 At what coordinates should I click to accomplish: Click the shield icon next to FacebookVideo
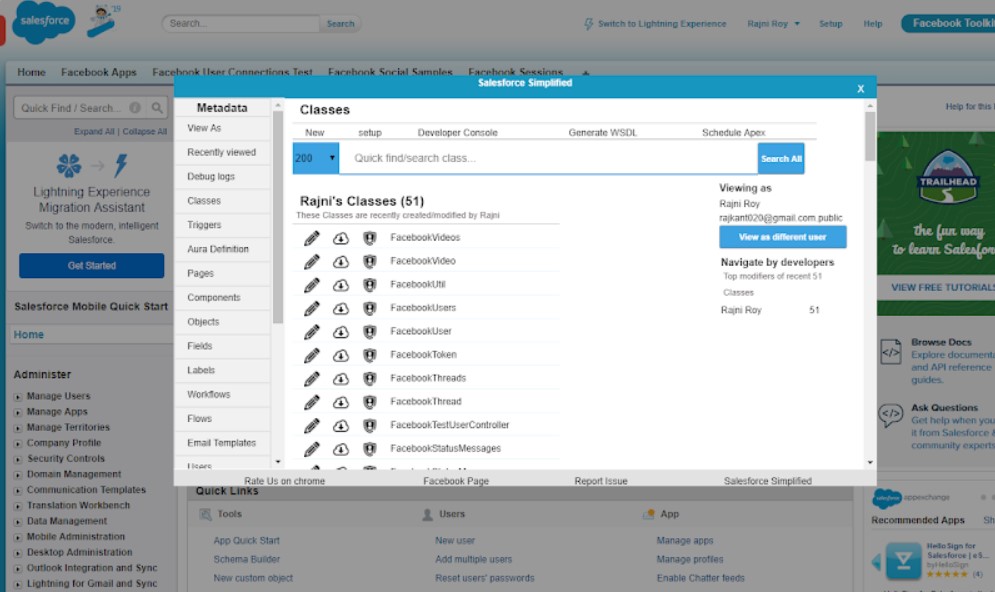369,261
